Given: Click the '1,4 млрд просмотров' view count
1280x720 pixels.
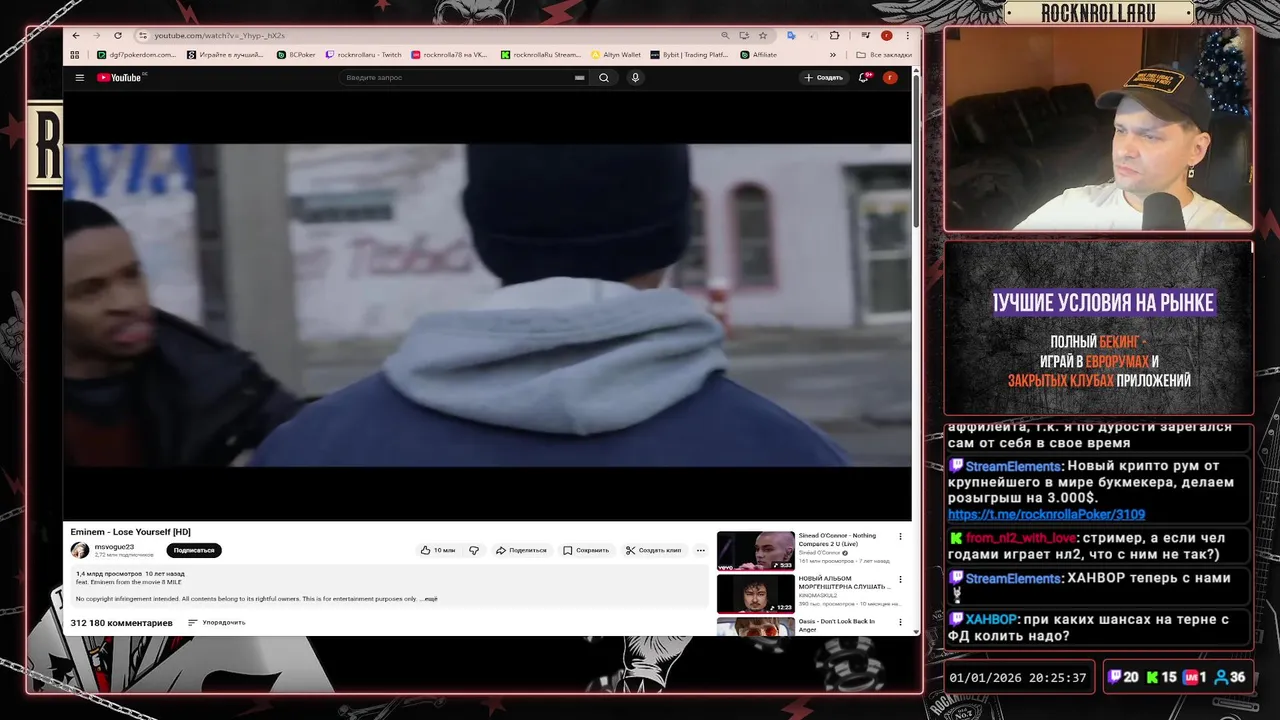Looking at the screenshot, I should tap(109, 574).
